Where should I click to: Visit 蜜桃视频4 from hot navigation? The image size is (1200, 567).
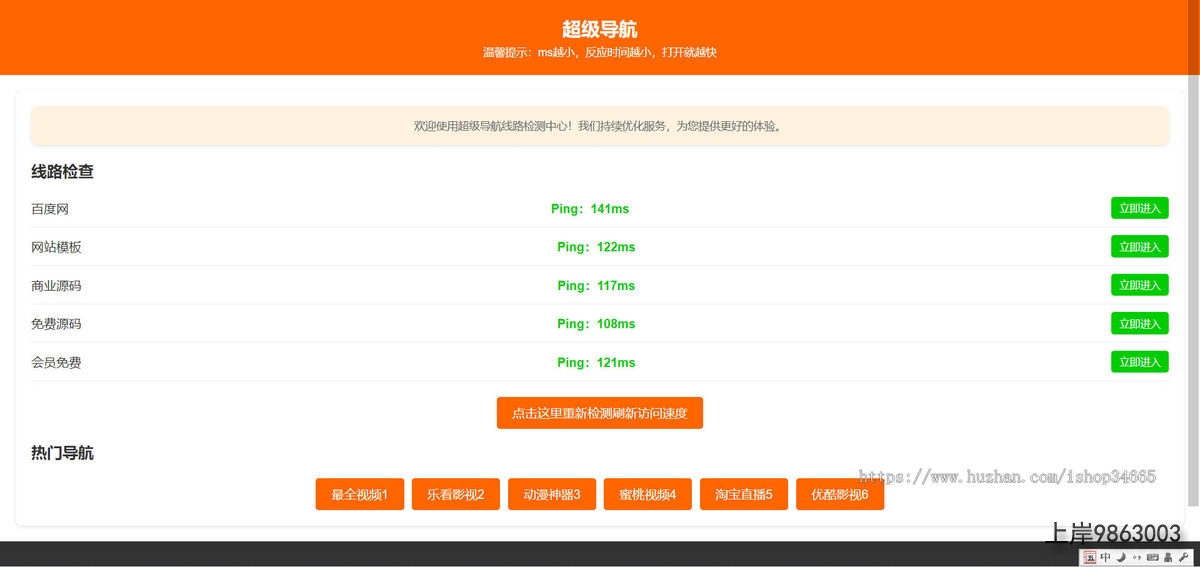[x=647, y=494]
